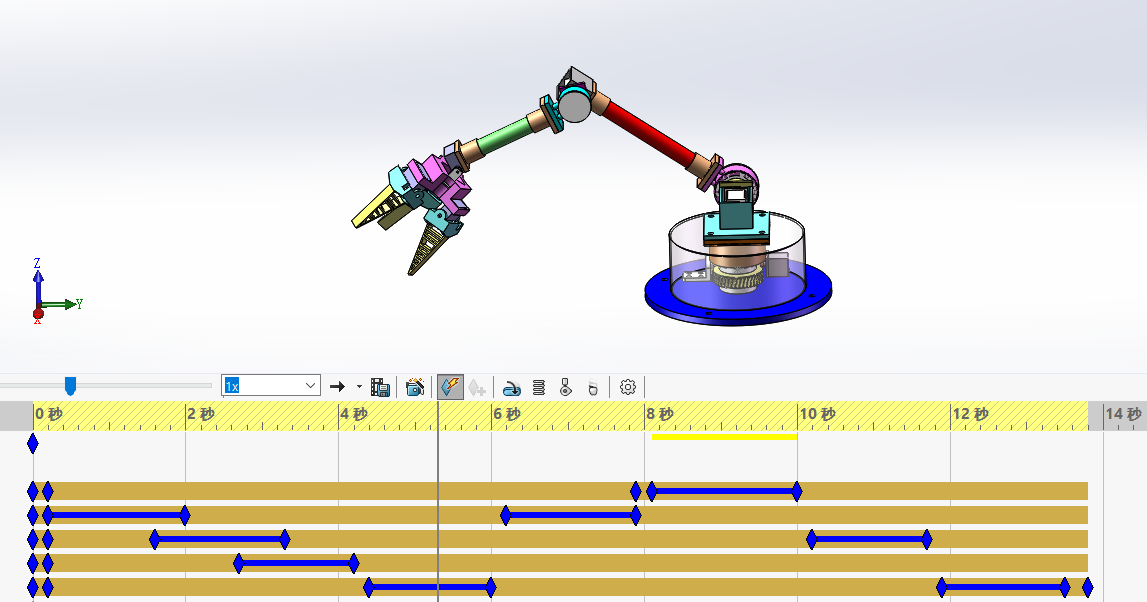Expand the playback mode arrow dropdown

tap(359, 386)
